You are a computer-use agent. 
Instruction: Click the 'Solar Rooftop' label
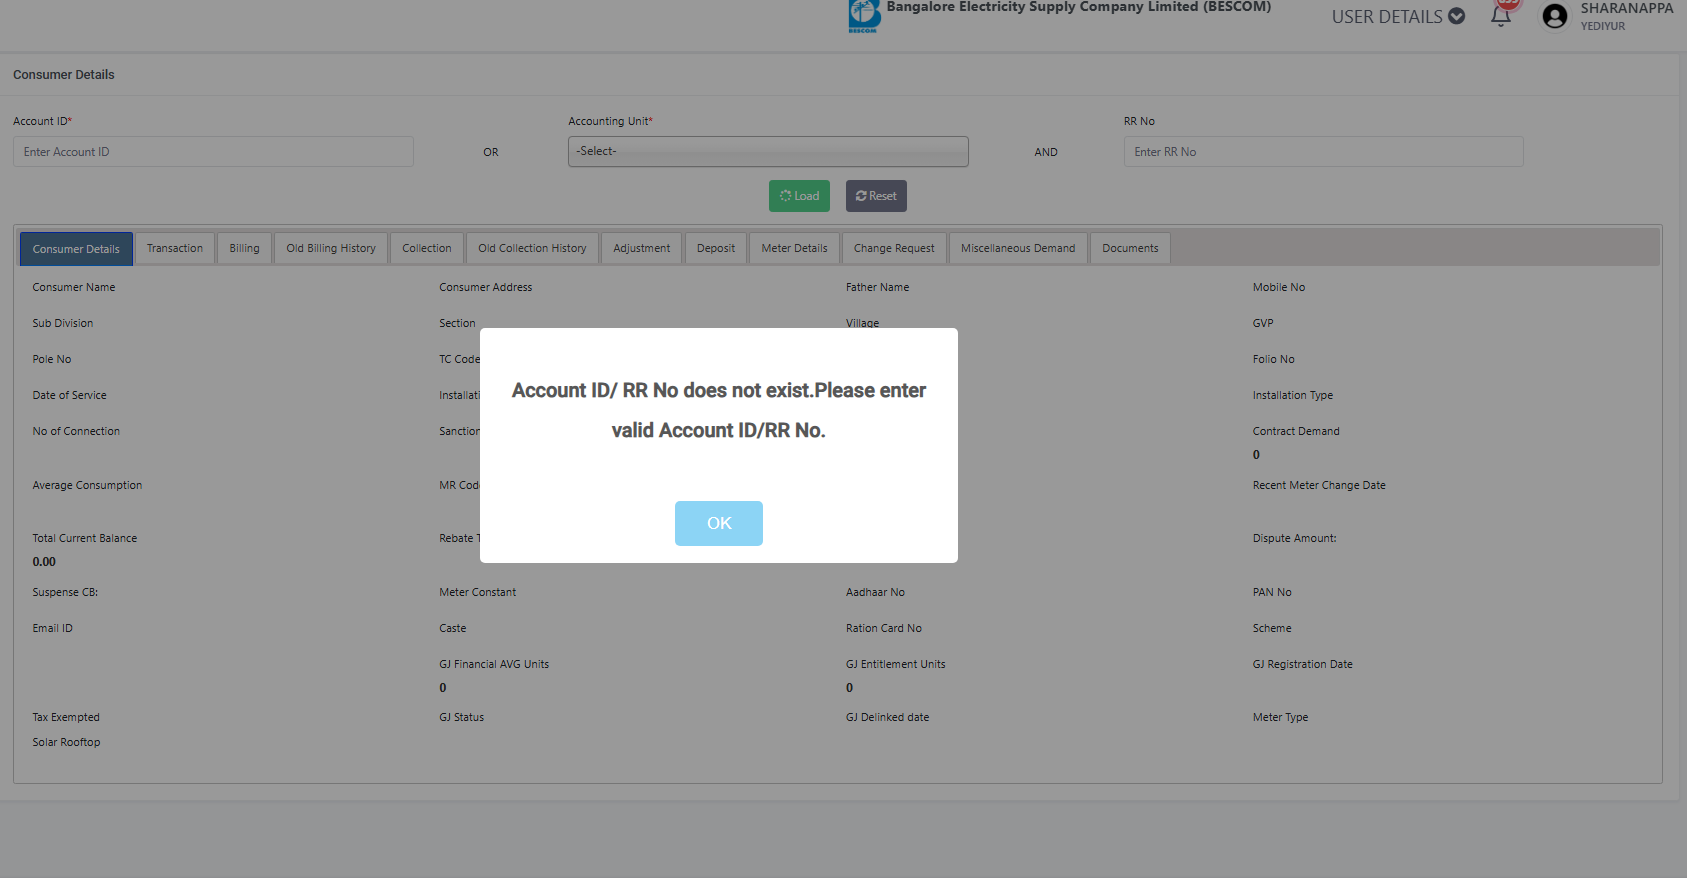[66, 742]
